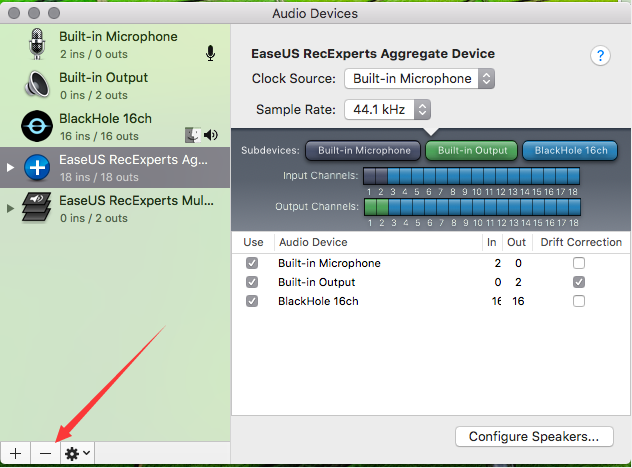Screen dimensions: 632x468
Task: Disable Drift Correction for Built-in Output
Action: pos(579,282)
